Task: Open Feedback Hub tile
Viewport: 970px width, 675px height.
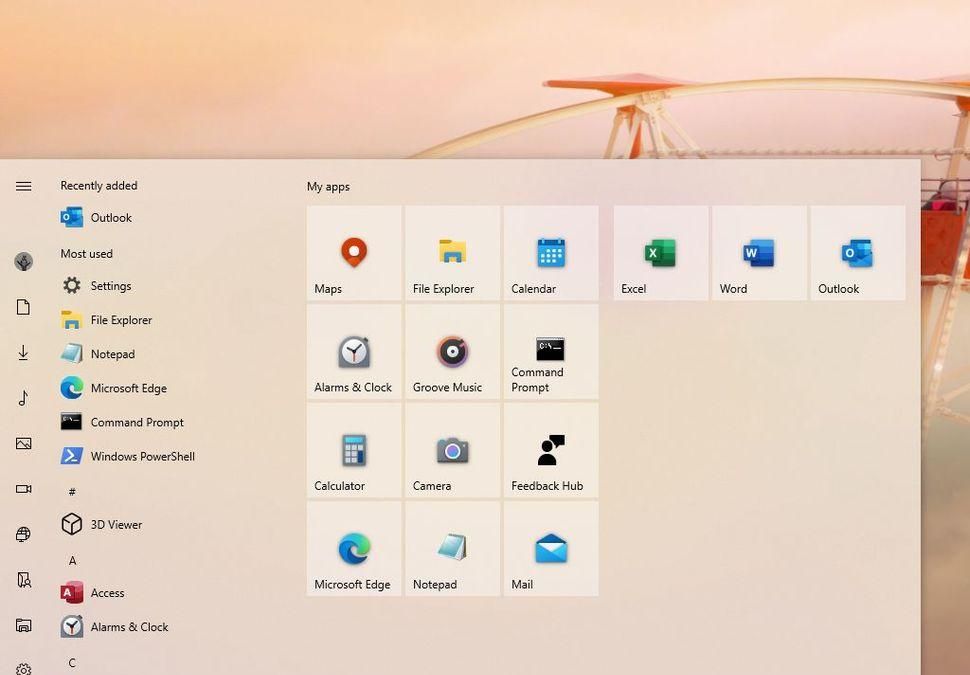Action: 549,450
